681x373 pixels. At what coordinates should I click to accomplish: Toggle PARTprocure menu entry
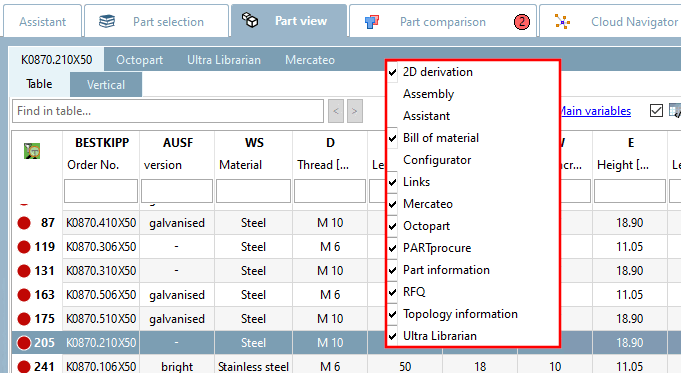coord(472,248)
